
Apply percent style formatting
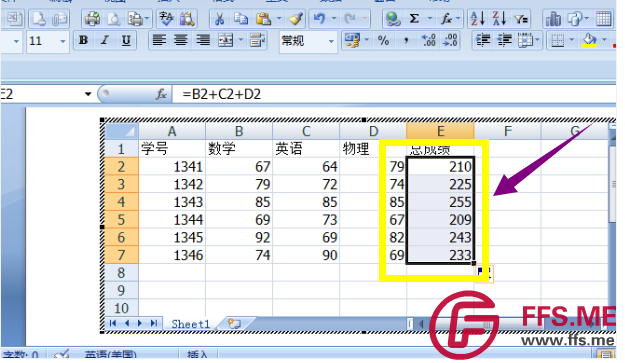(383, 40)
